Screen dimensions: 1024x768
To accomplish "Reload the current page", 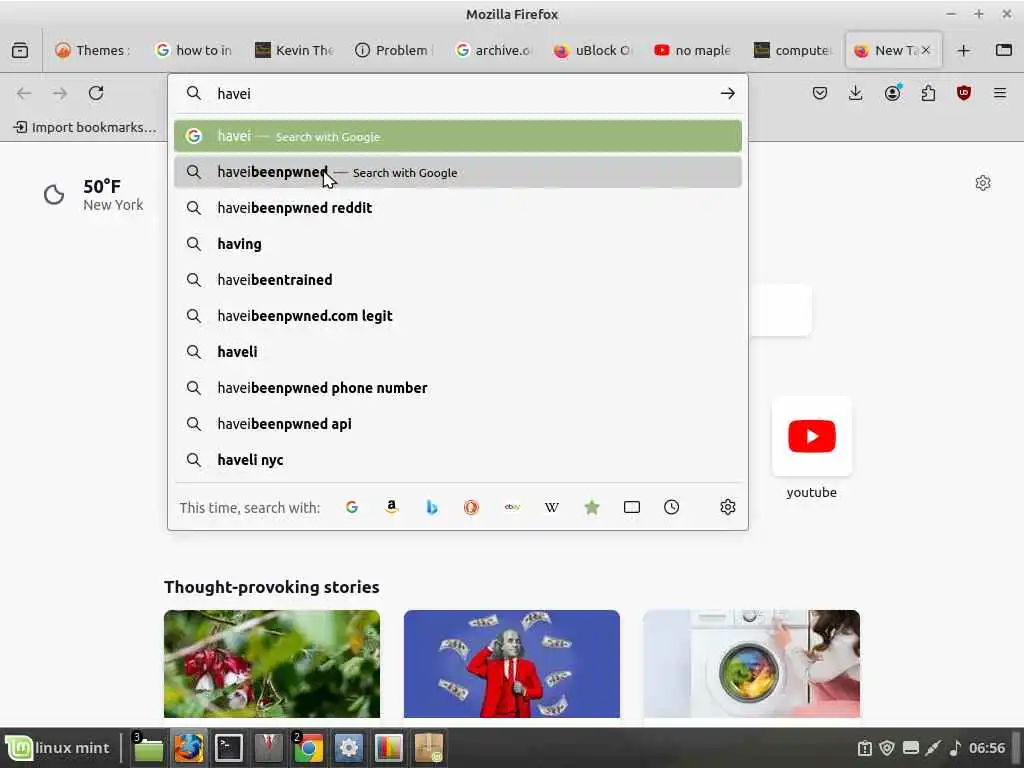I will pos(96,93).
